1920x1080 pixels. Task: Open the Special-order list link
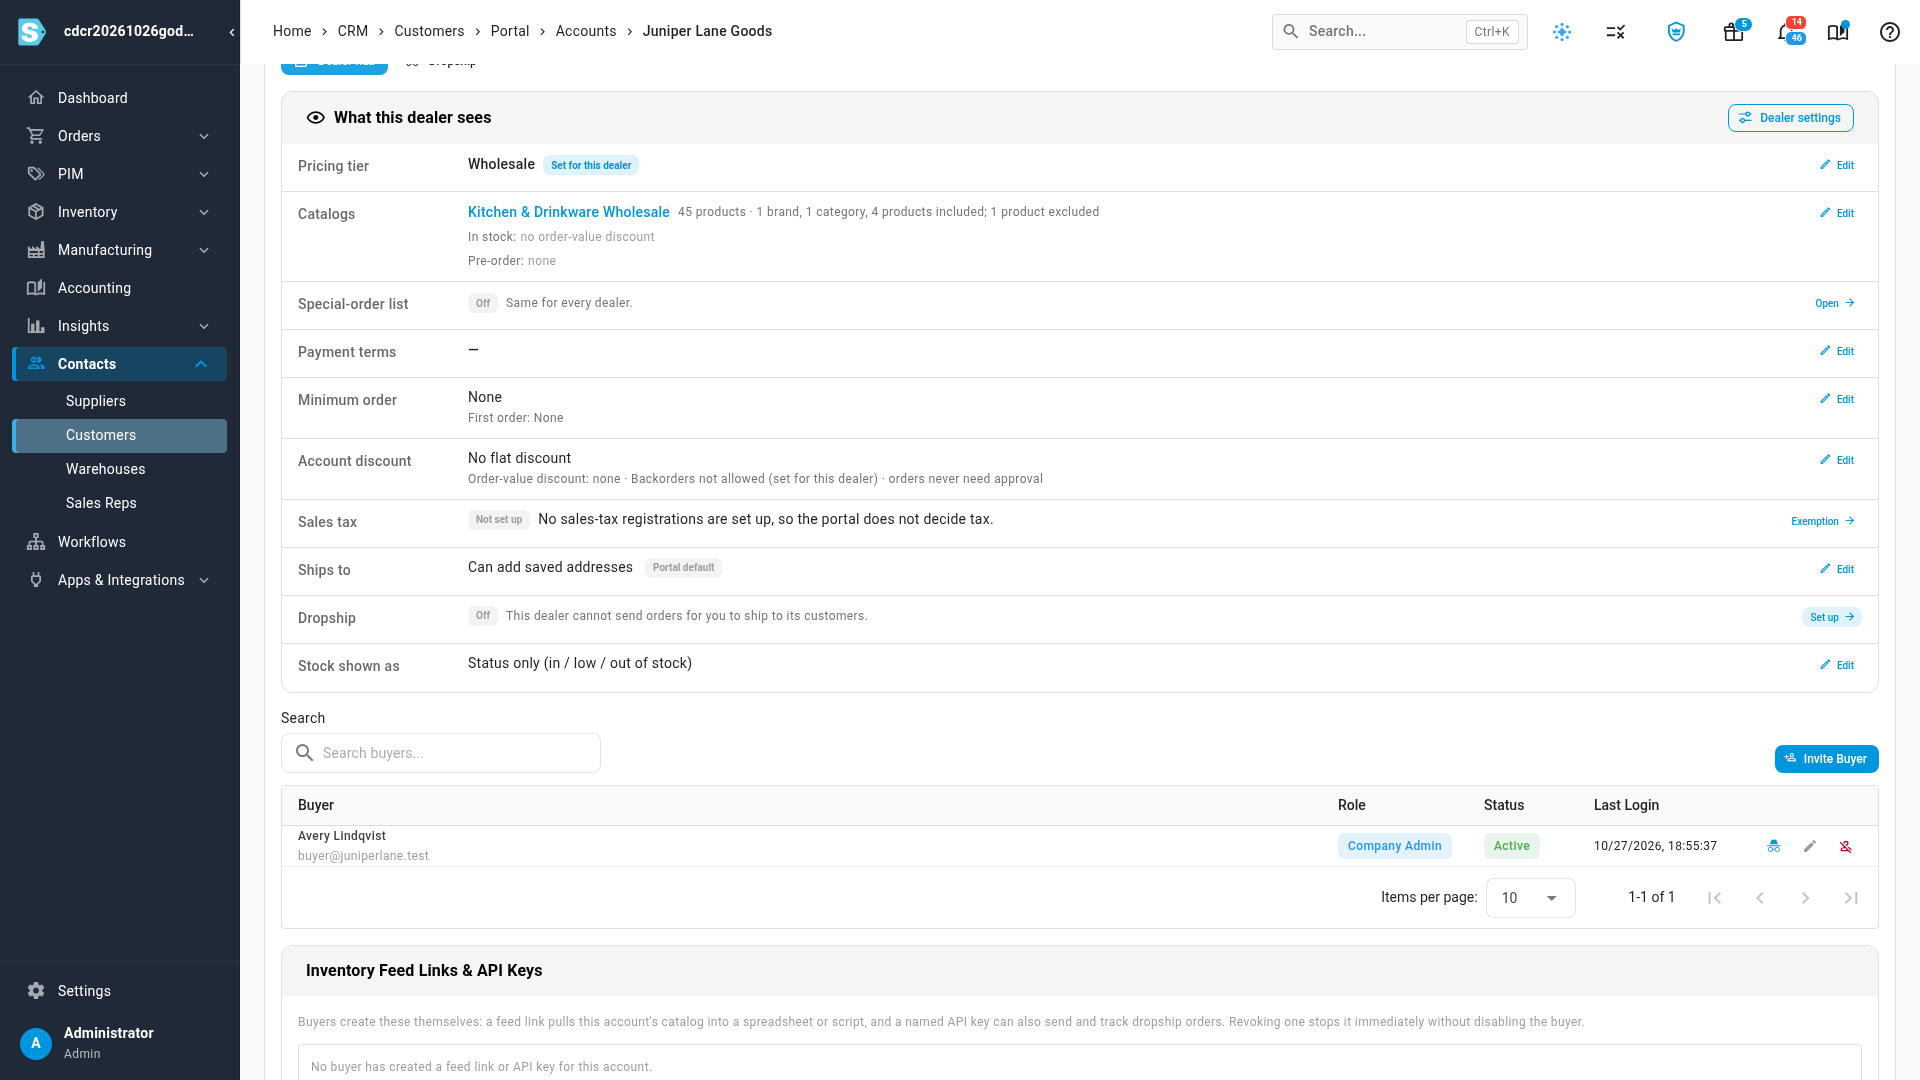(1835, 303)
